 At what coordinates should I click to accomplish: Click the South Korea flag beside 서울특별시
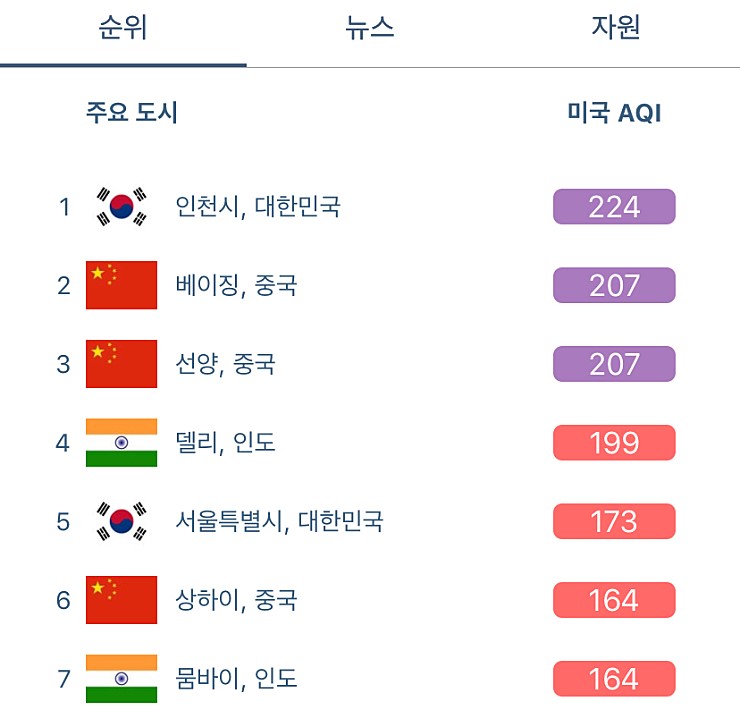tap(121, 521)
